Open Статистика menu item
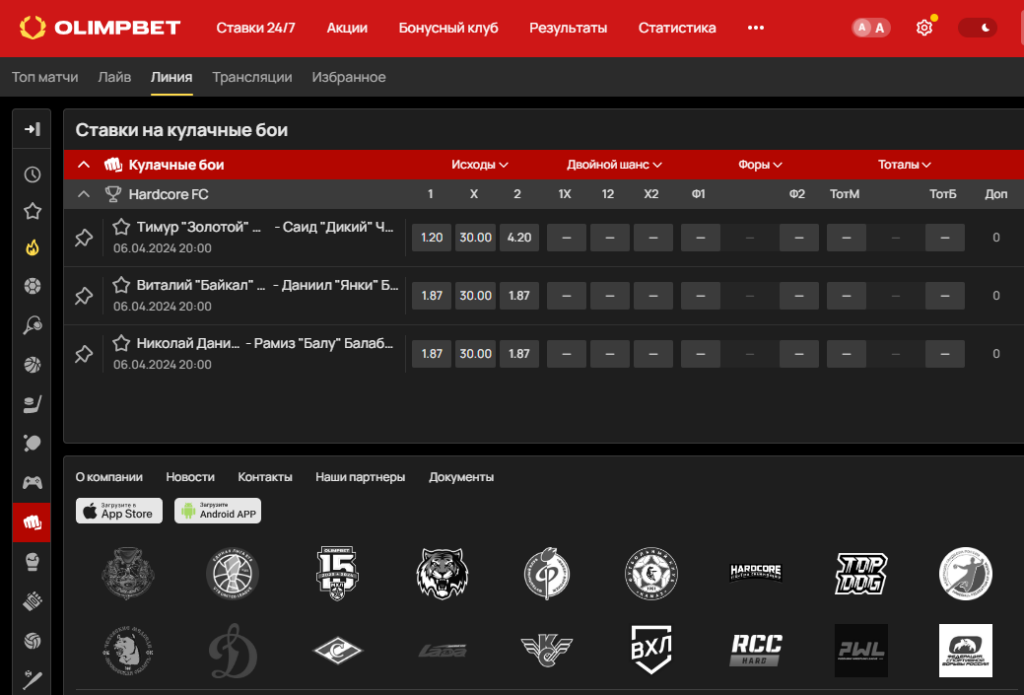This screenshot has height=695, width=1024. click(677, 27)
